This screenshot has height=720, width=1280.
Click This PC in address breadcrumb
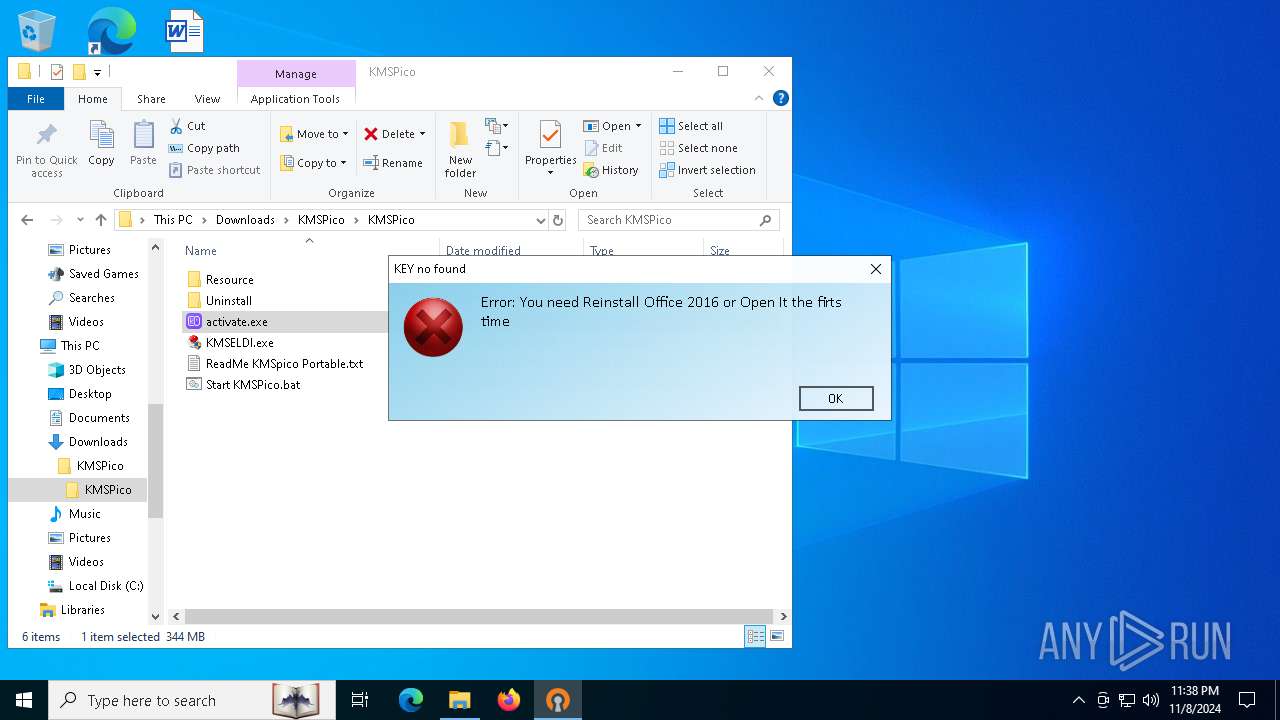pyautogui.click(x=173, y=220)
